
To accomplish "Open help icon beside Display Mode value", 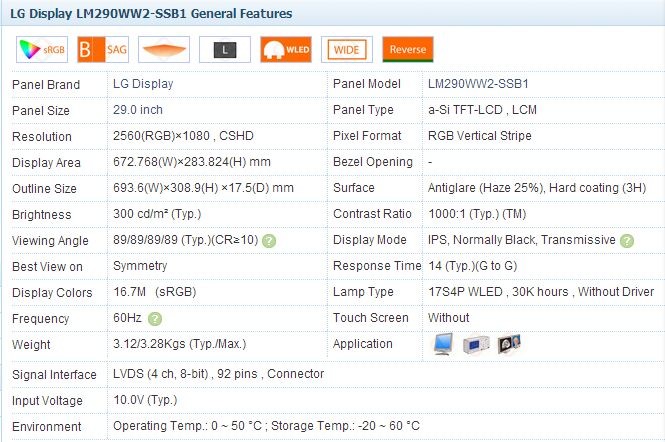I will 627,241.
